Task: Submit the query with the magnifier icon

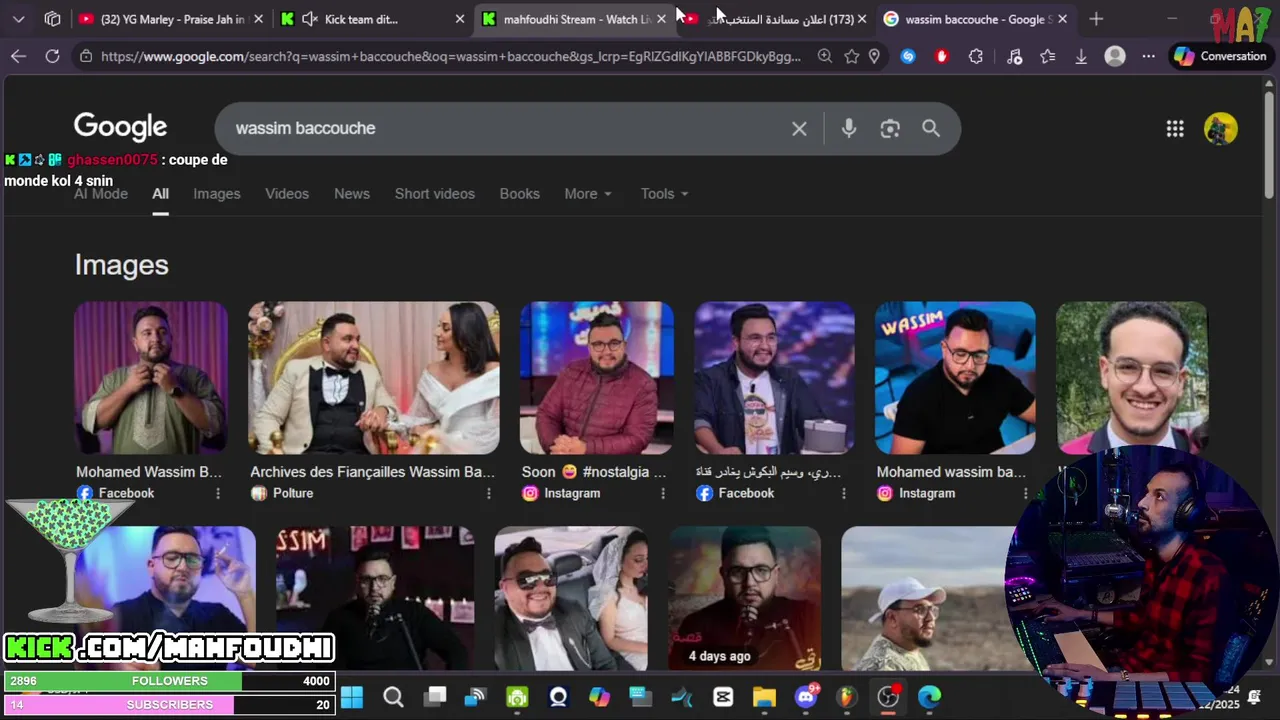Action: [x=931, y=128]
